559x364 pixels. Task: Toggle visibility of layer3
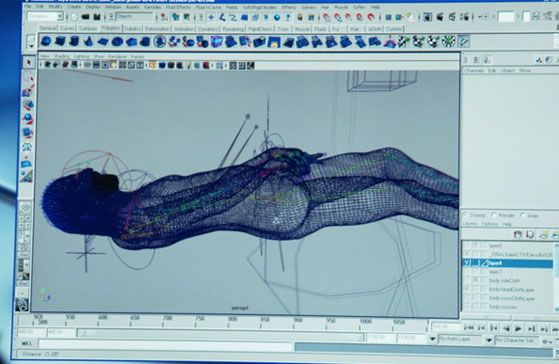click(x=467, y=272)
